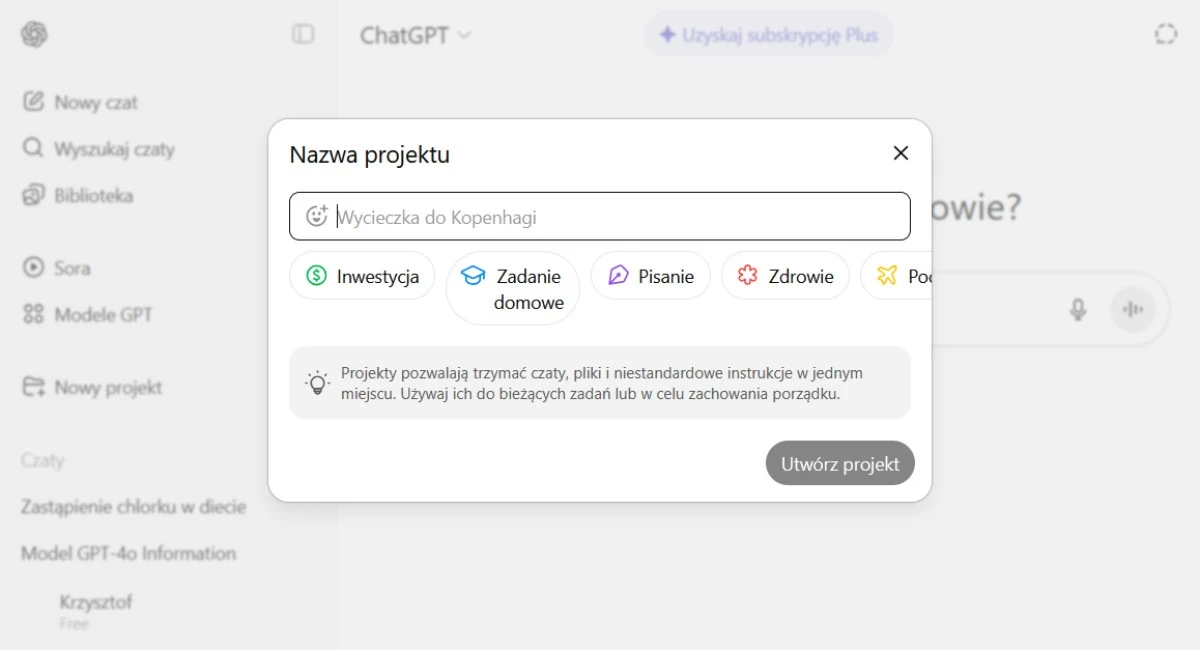Click the green dollar icon on Inwestycja
The height and width of the screenshot is (650, 1200).
pyautogui.click(x=317, y=276)
